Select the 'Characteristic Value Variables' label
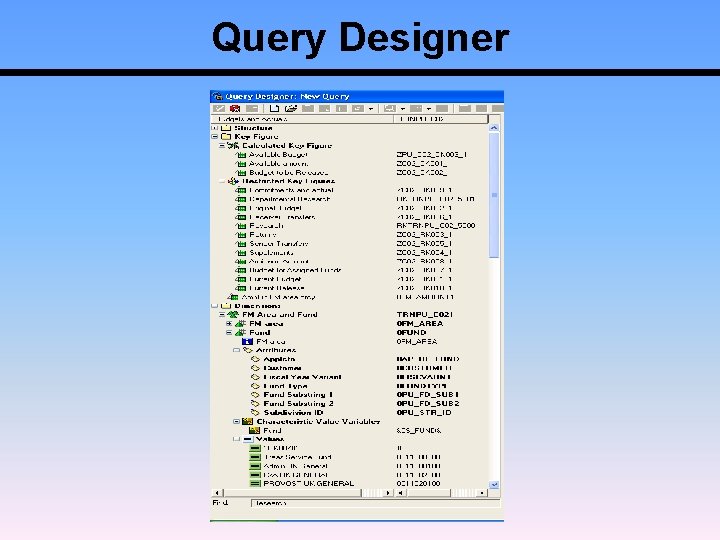The image size is (720, 540). [x=318, y=422]
